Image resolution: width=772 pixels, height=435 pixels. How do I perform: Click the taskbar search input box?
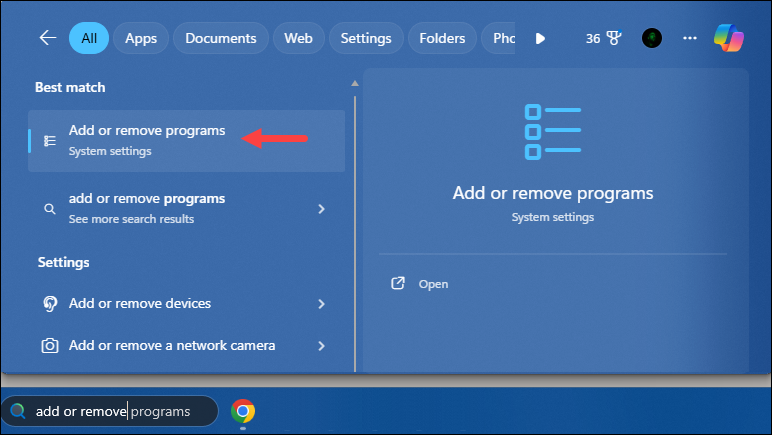(110, 411)
